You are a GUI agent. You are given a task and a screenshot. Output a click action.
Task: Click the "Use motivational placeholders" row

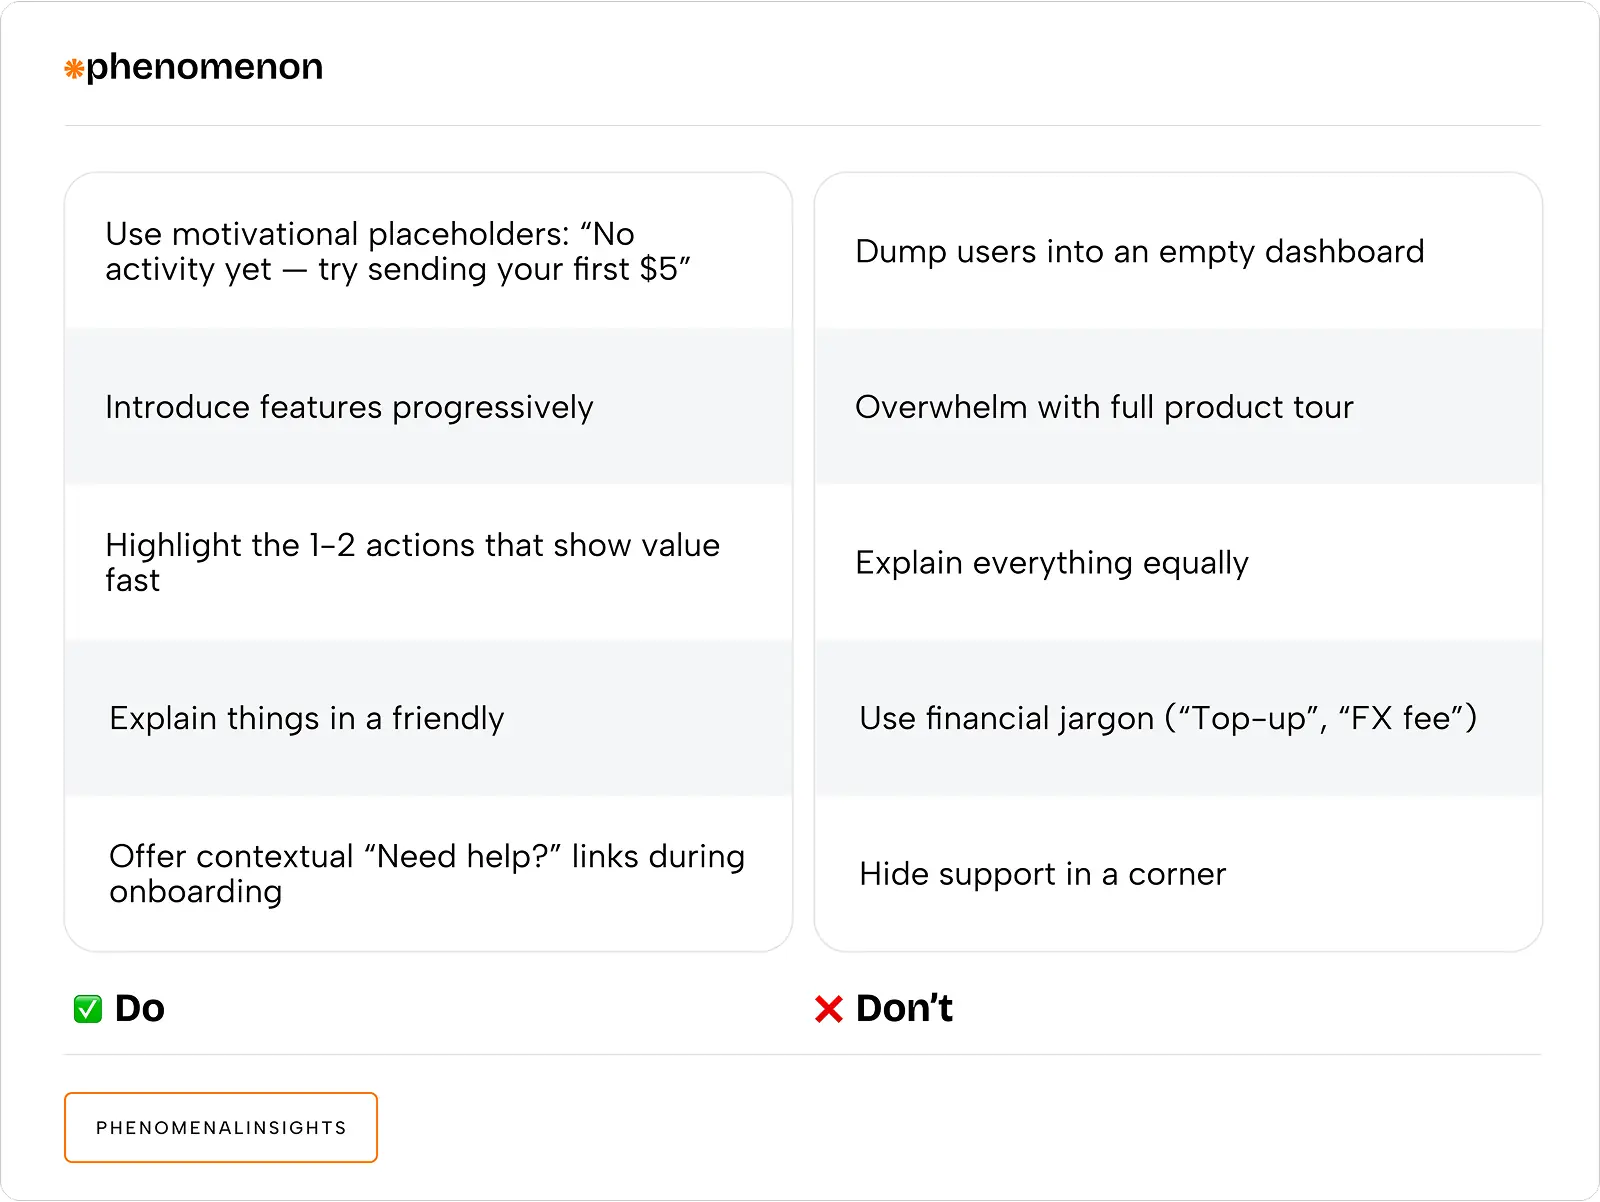(x=397, y=251)
